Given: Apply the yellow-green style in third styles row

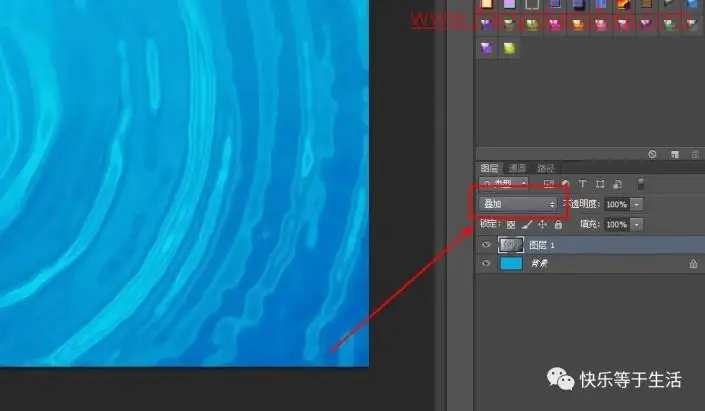Looking at the screenshot, I should point(509,48).
